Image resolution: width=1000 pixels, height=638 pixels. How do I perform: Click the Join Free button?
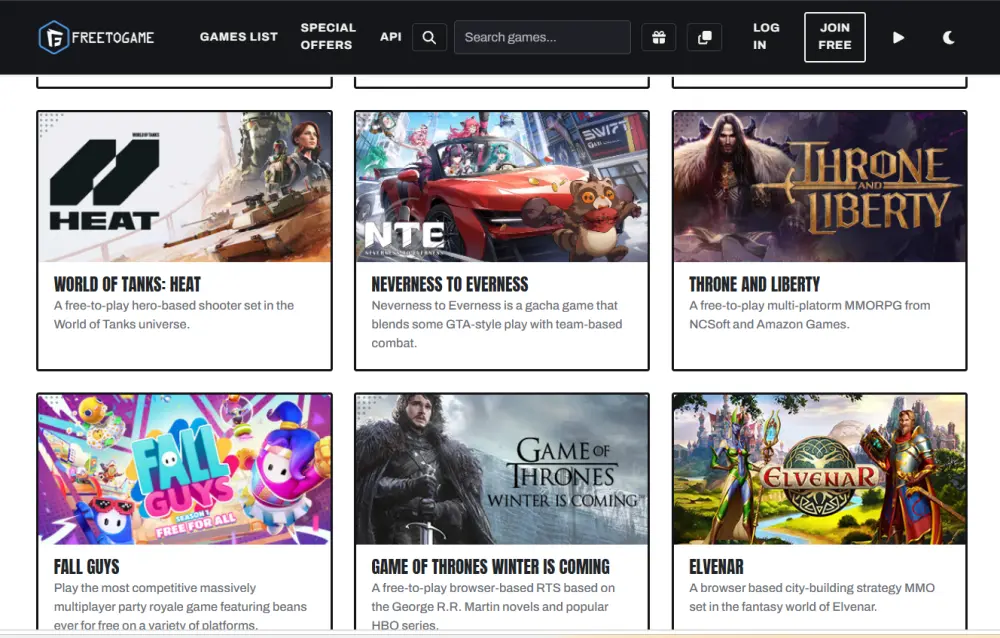coord(835,37)
